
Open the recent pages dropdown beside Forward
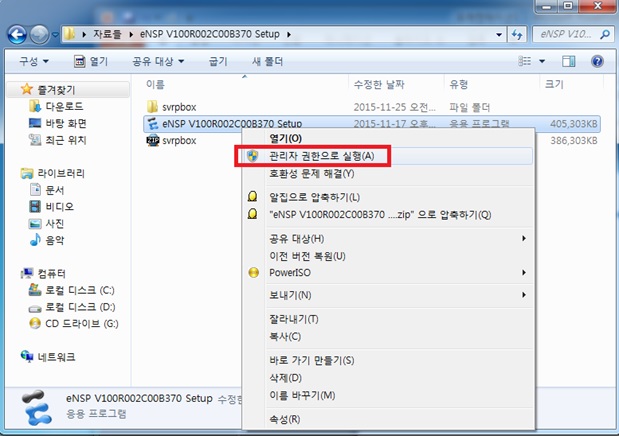(x=55, y=35)
